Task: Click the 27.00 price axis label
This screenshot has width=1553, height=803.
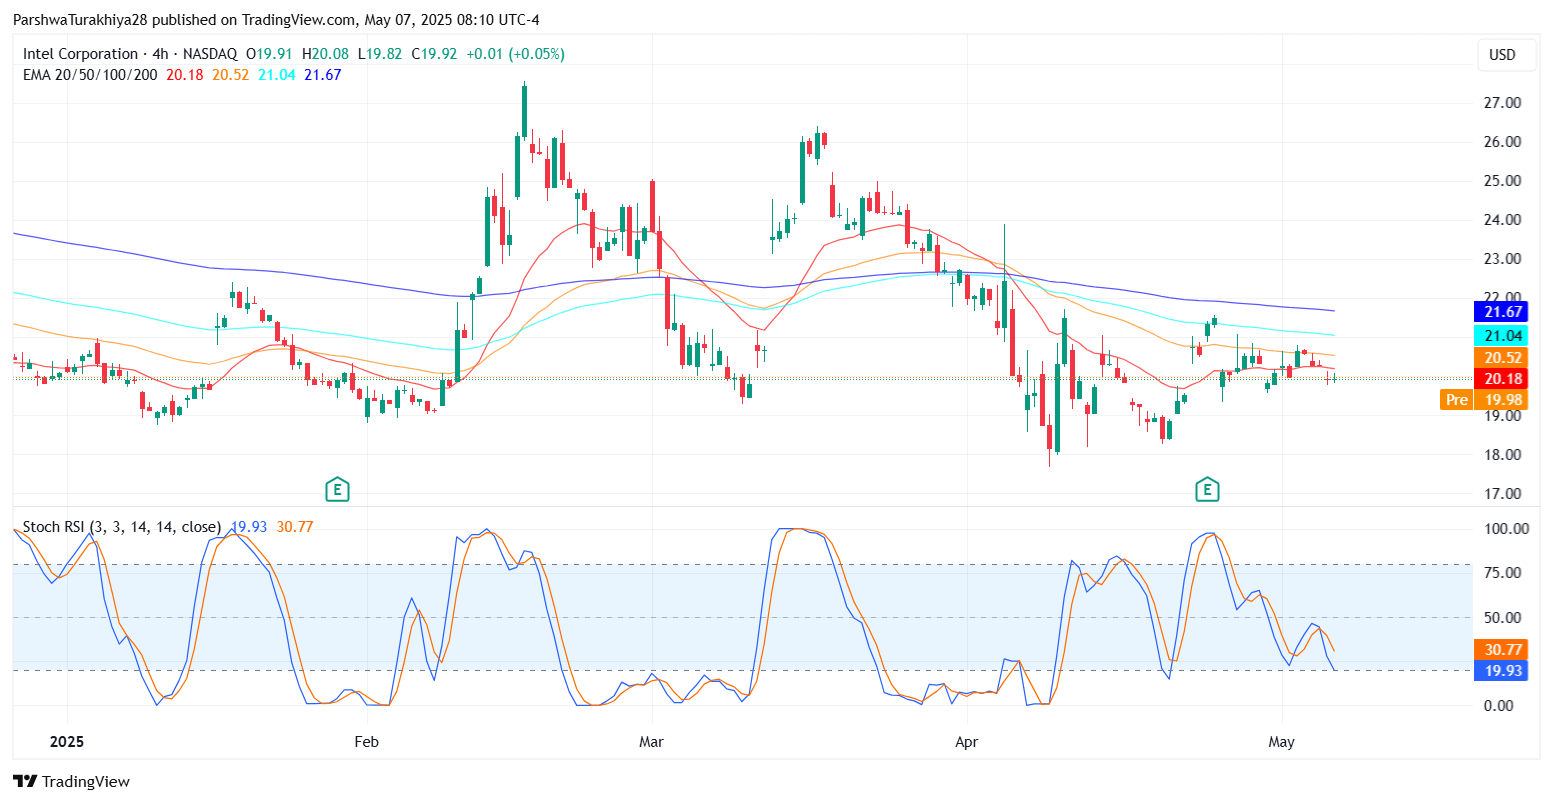Action: [x=1503, y=103]
